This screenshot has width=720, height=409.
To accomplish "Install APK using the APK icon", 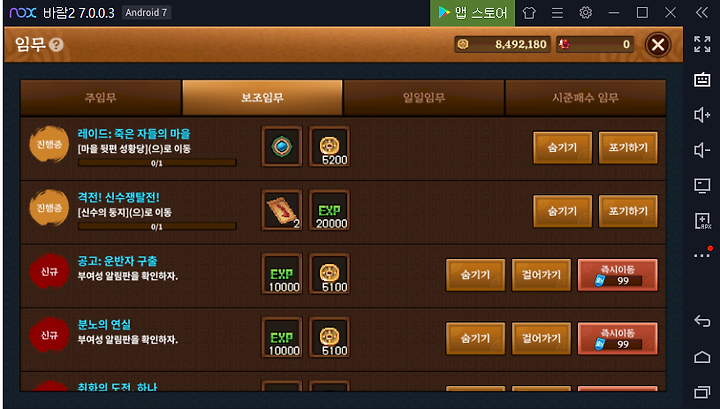I will [x=702, y=221].
